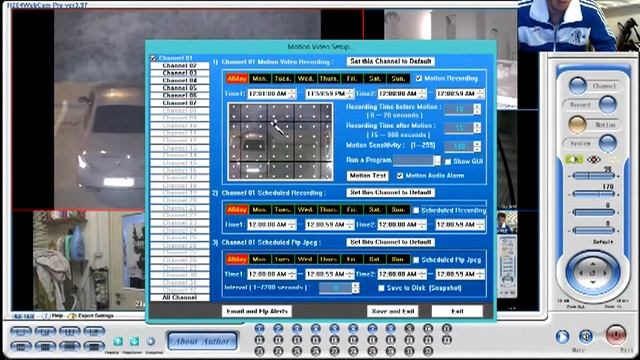
Task: Click Default below the control panel sliders
Action: click(x=603, y=242)
